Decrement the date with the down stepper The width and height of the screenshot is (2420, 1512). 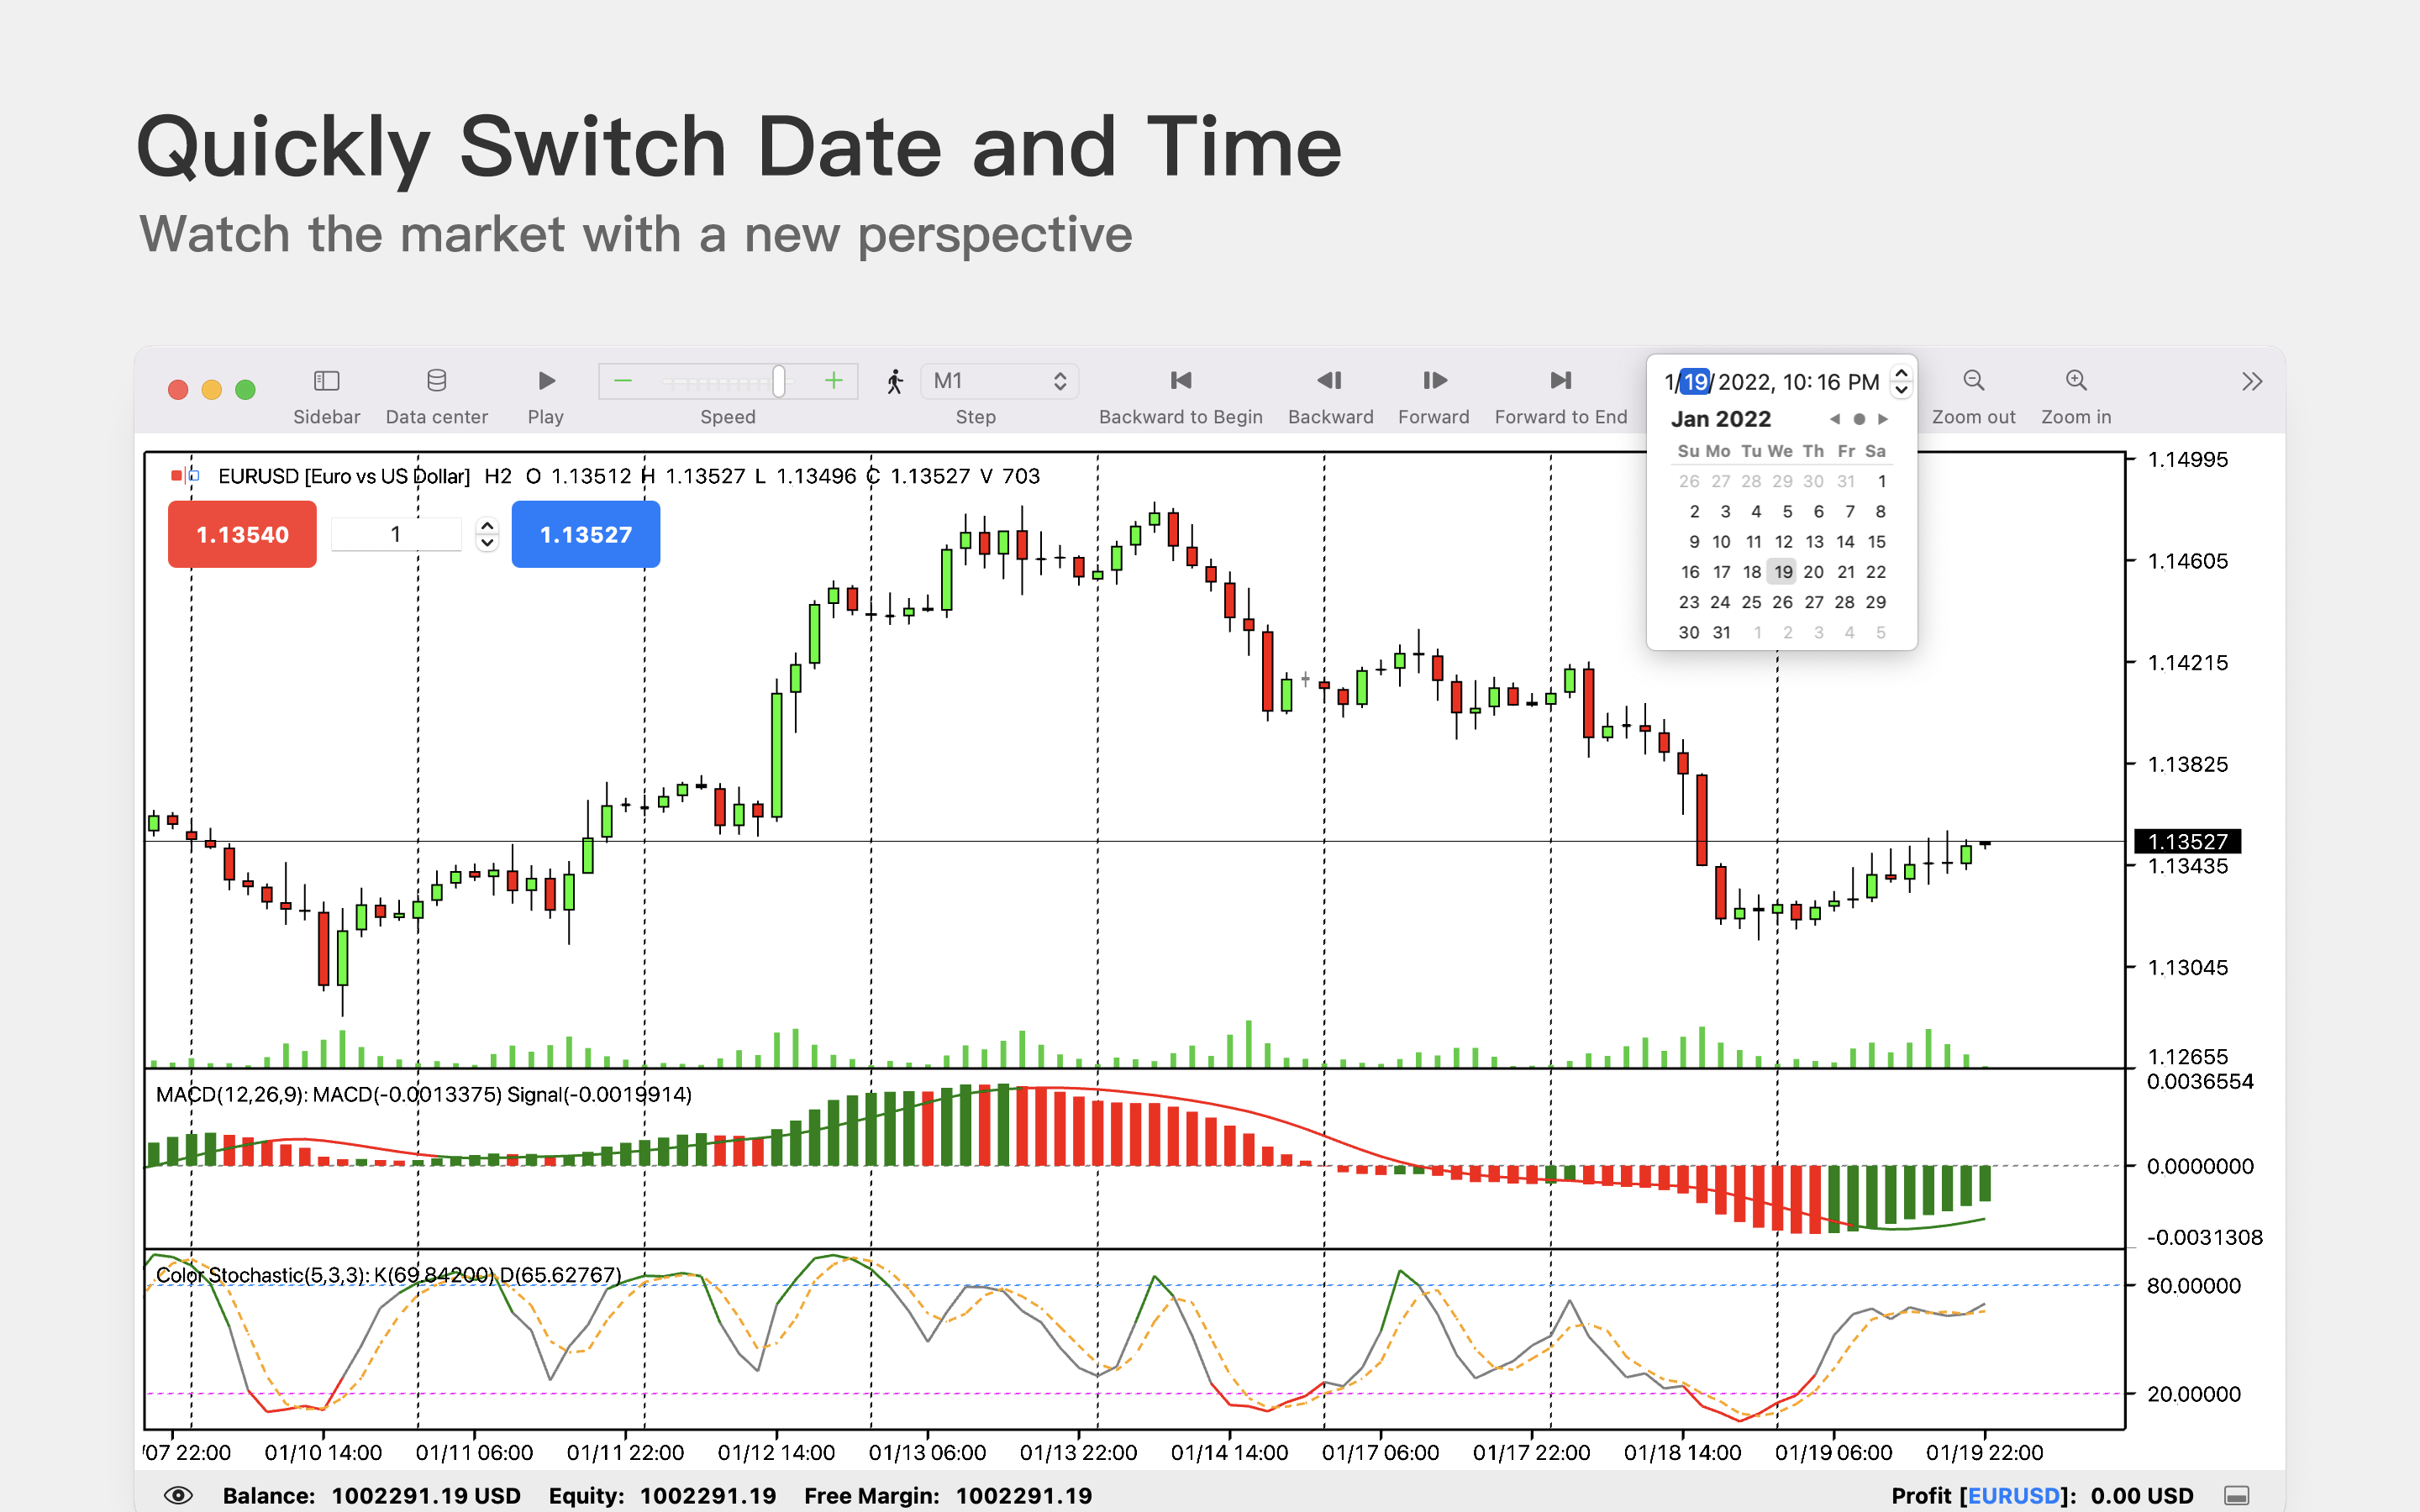click(x=1901, y=390)
